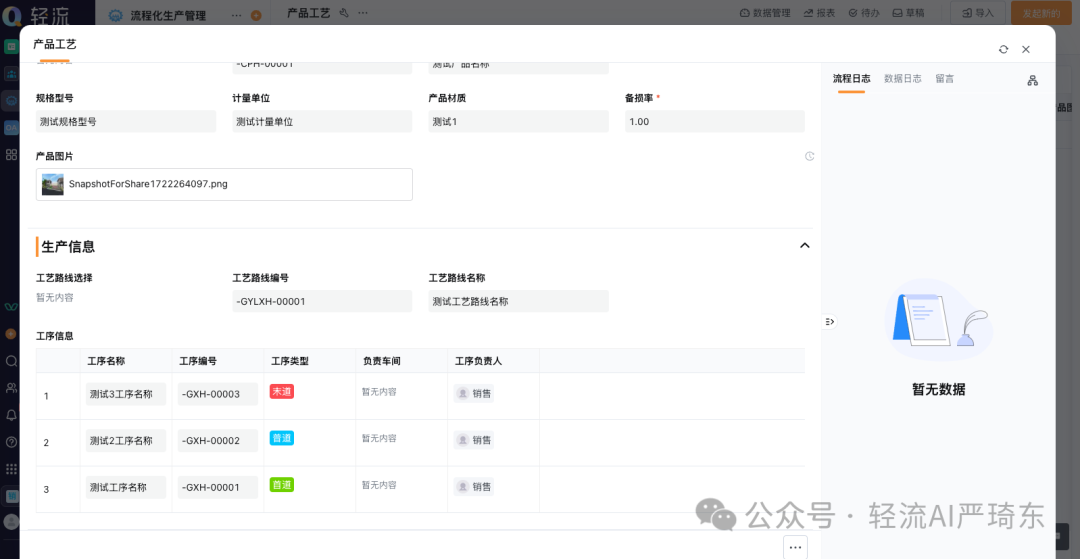Screen dimensions: 1080x559
Task: Click the blue 普道 tag
Action: [x=282, y=438]
